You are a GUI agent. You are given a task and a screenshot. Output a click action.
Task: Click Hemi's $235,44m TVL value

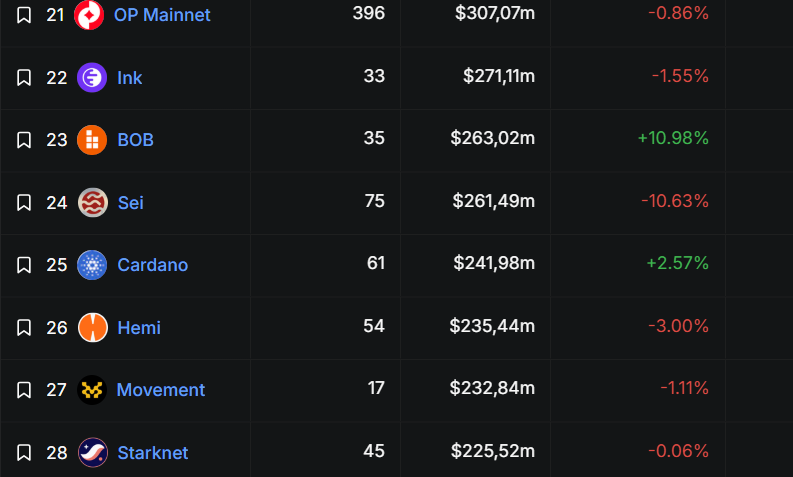[x=492, y=327]
